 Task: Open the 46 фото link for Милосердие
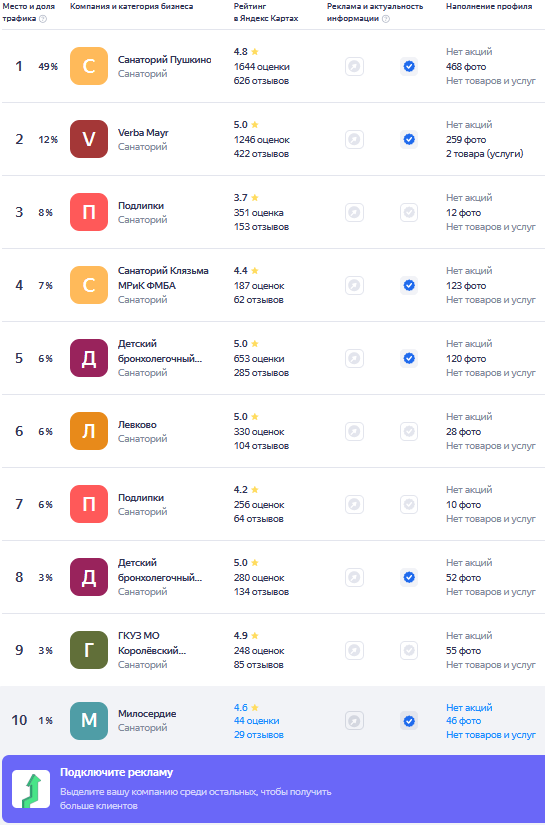point(463,721)
